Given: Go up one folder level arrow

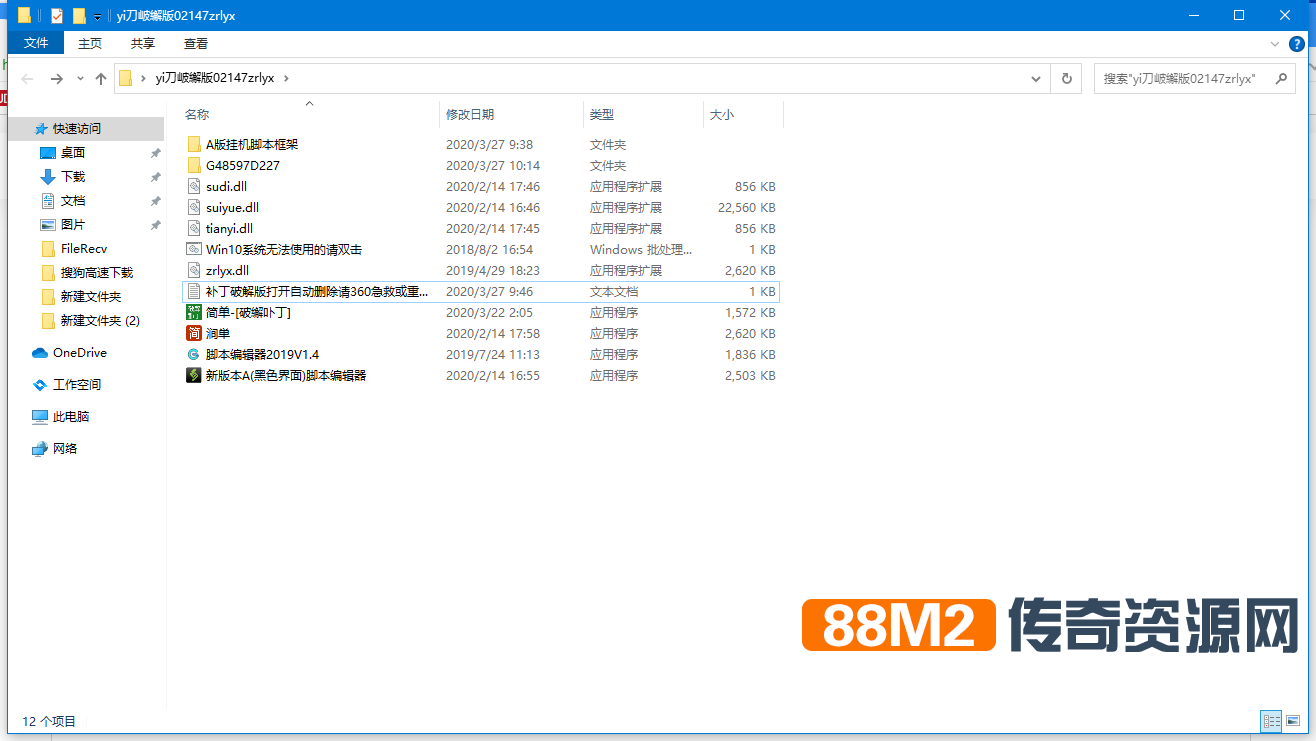Looking at the screenshot, I should click(x=101, y=78).
